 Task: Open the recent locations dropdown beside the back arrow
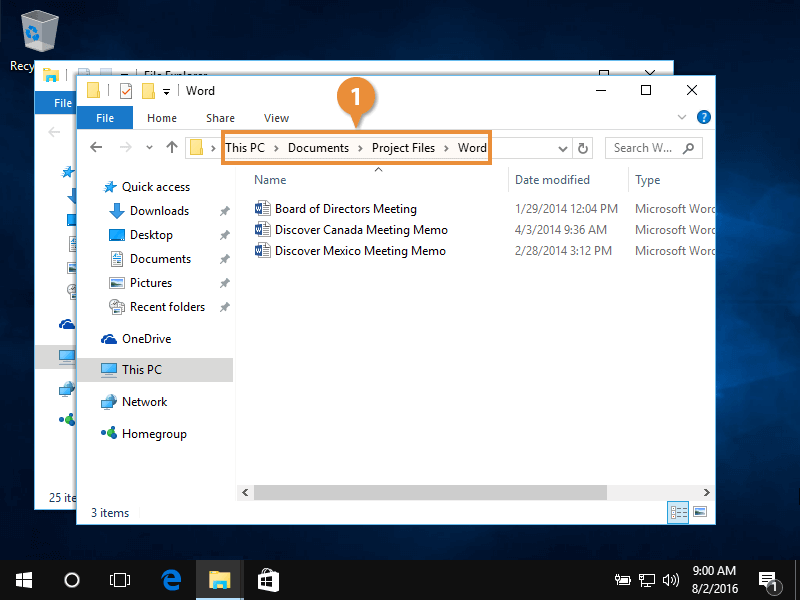click(x=148, y=147)
